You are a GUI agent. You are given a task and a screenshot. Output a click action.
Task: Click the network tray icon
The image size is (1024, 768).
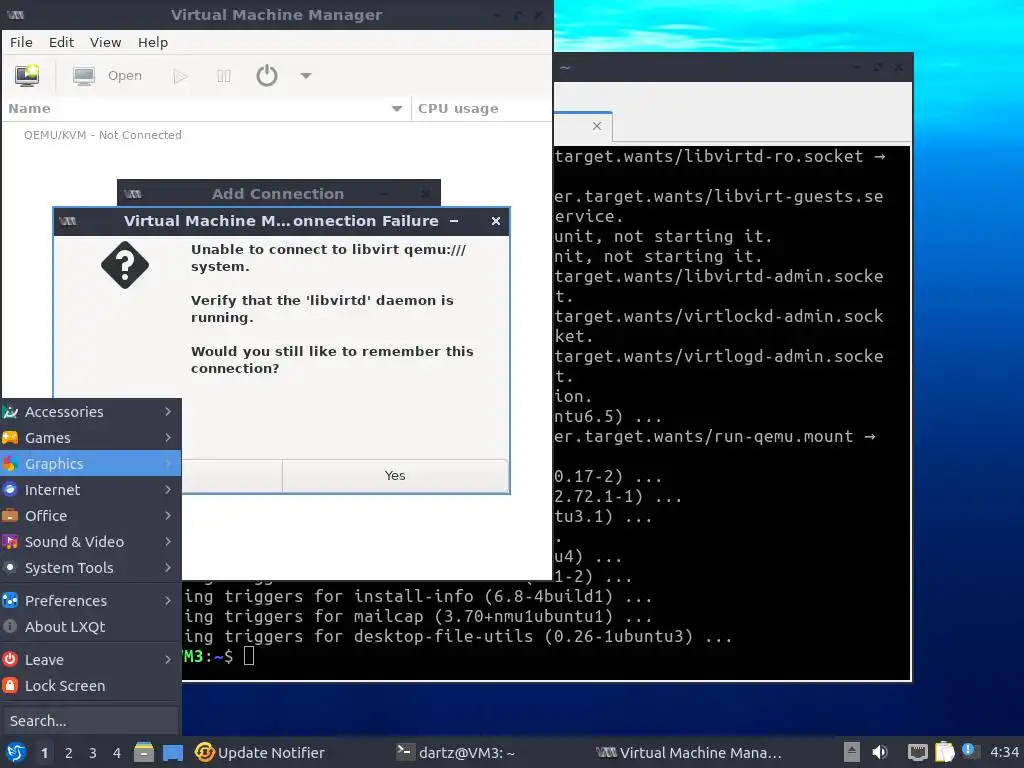click(x=918, y=753)
